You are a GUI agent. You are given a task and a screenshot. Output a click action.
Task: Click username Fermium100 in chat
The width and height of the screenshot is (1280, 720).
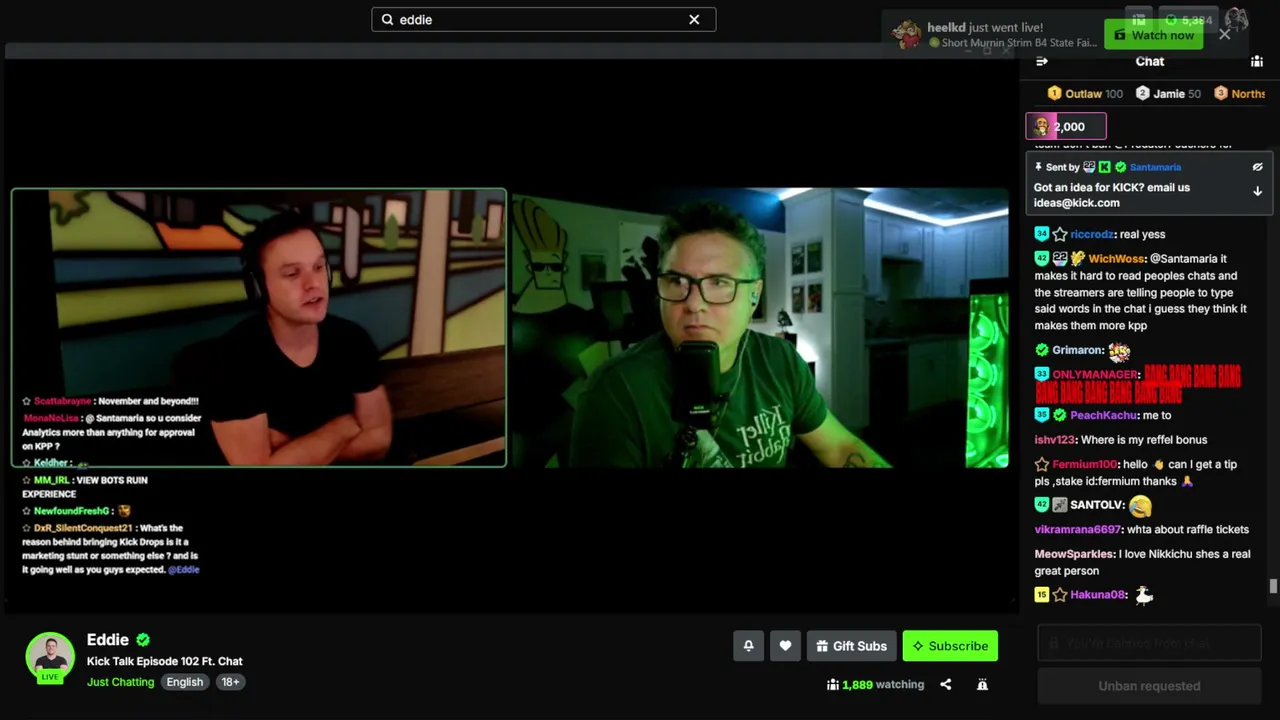point(1084,464)
